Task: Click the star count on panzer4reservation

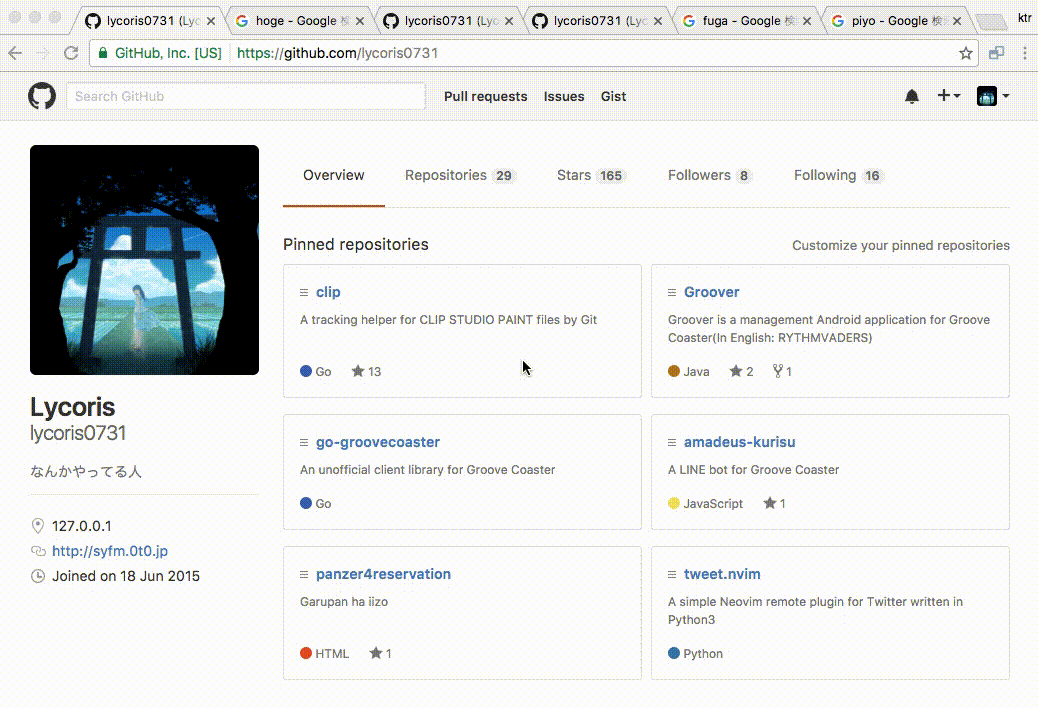Action: (381, 654)
